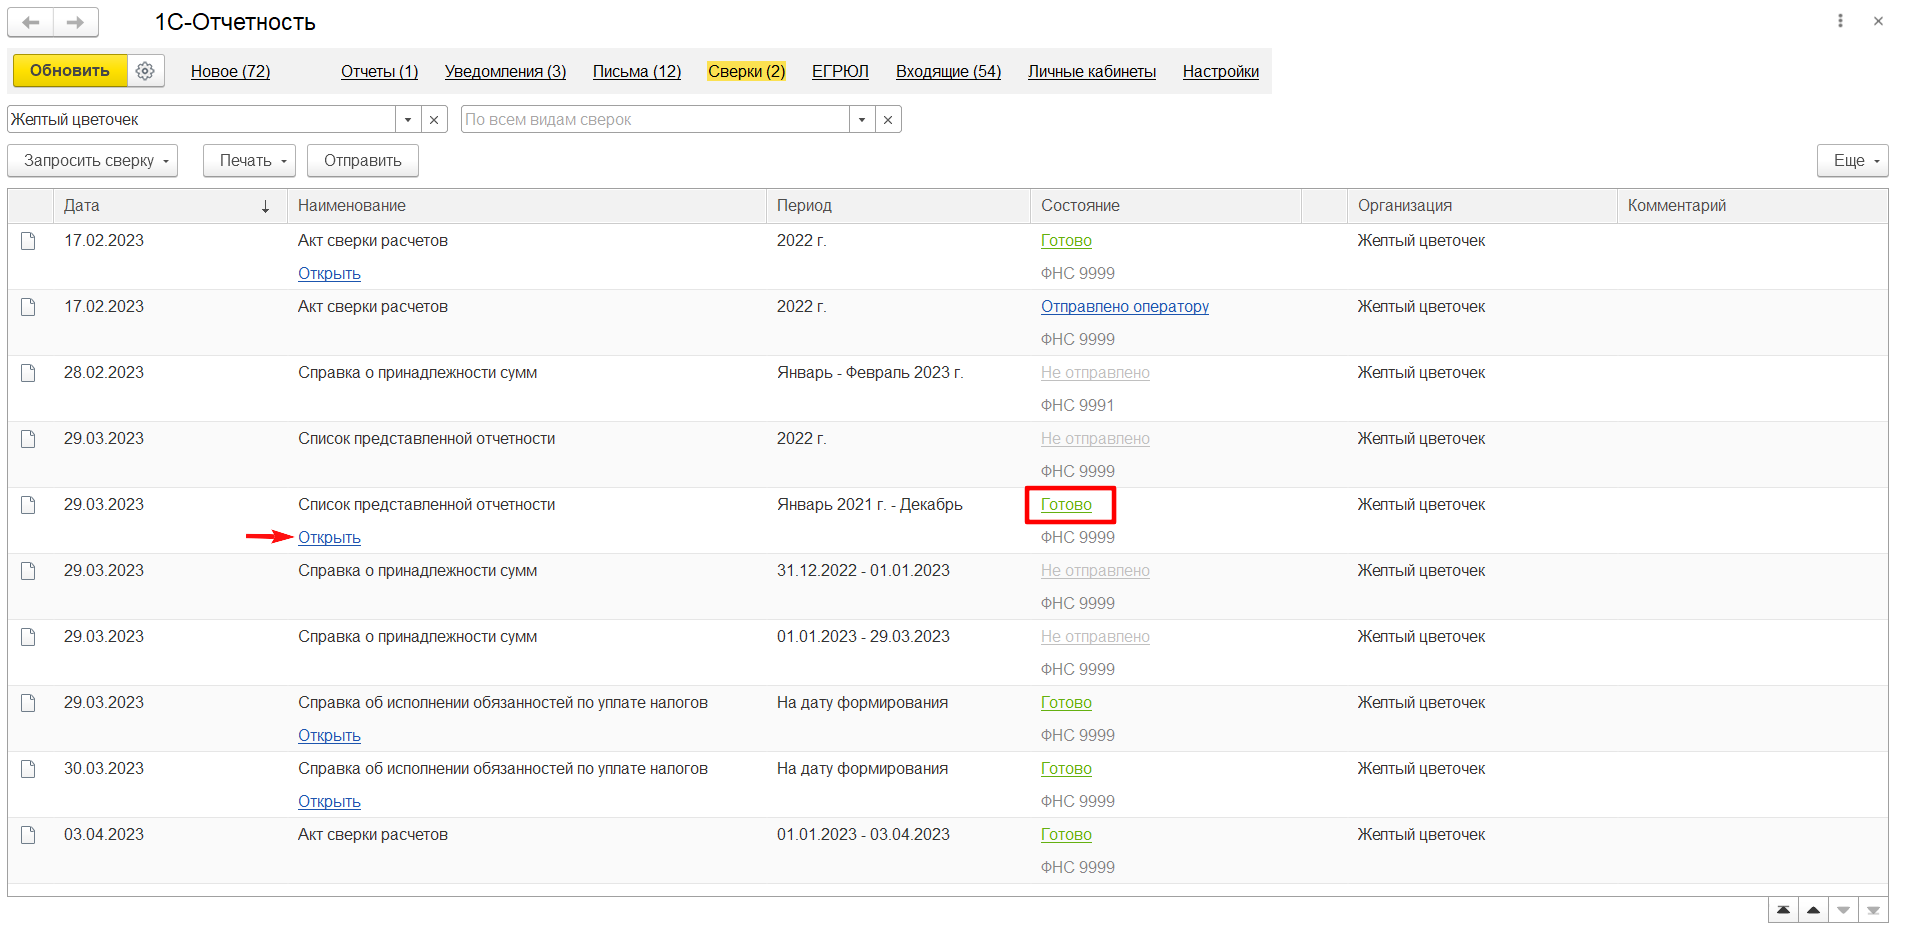
Task: Switch to the Входящие (54) tab
Action: (948, 72)
